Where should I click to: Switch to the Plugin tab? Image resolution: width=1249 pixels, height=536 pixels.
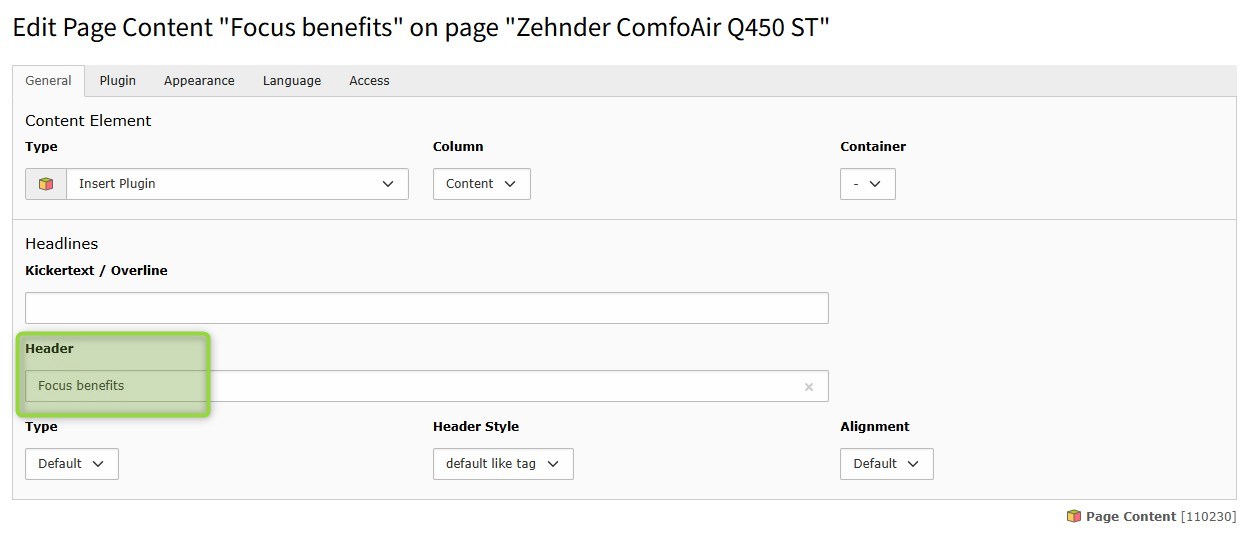118,81
